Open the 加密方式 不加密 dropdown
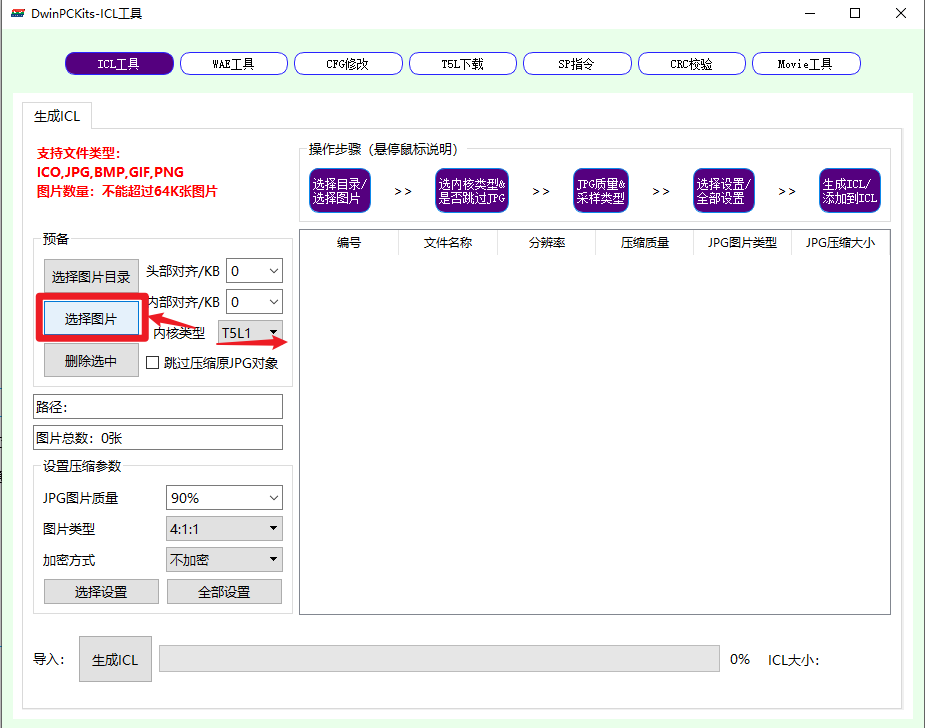Viewport: 925px width, 728px height. click(x=224, y=559)
